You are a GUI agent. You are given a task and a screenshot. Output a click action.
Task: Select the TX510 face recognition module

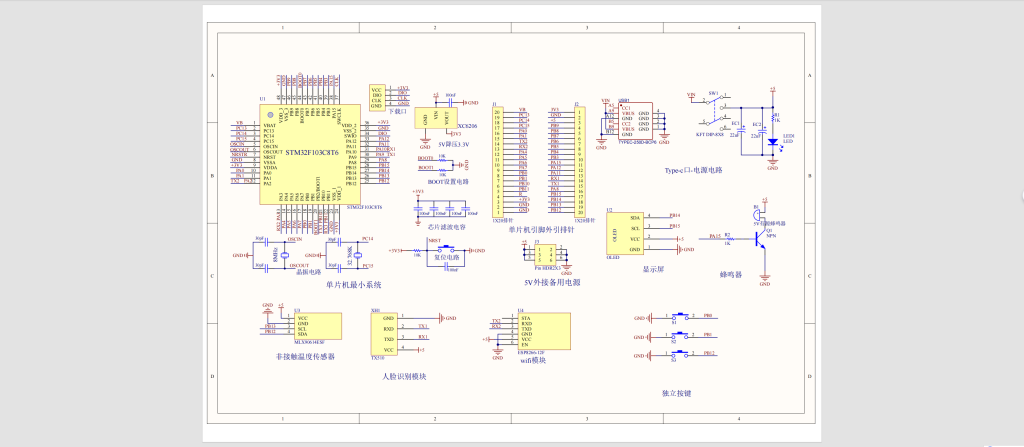point(385,333)
